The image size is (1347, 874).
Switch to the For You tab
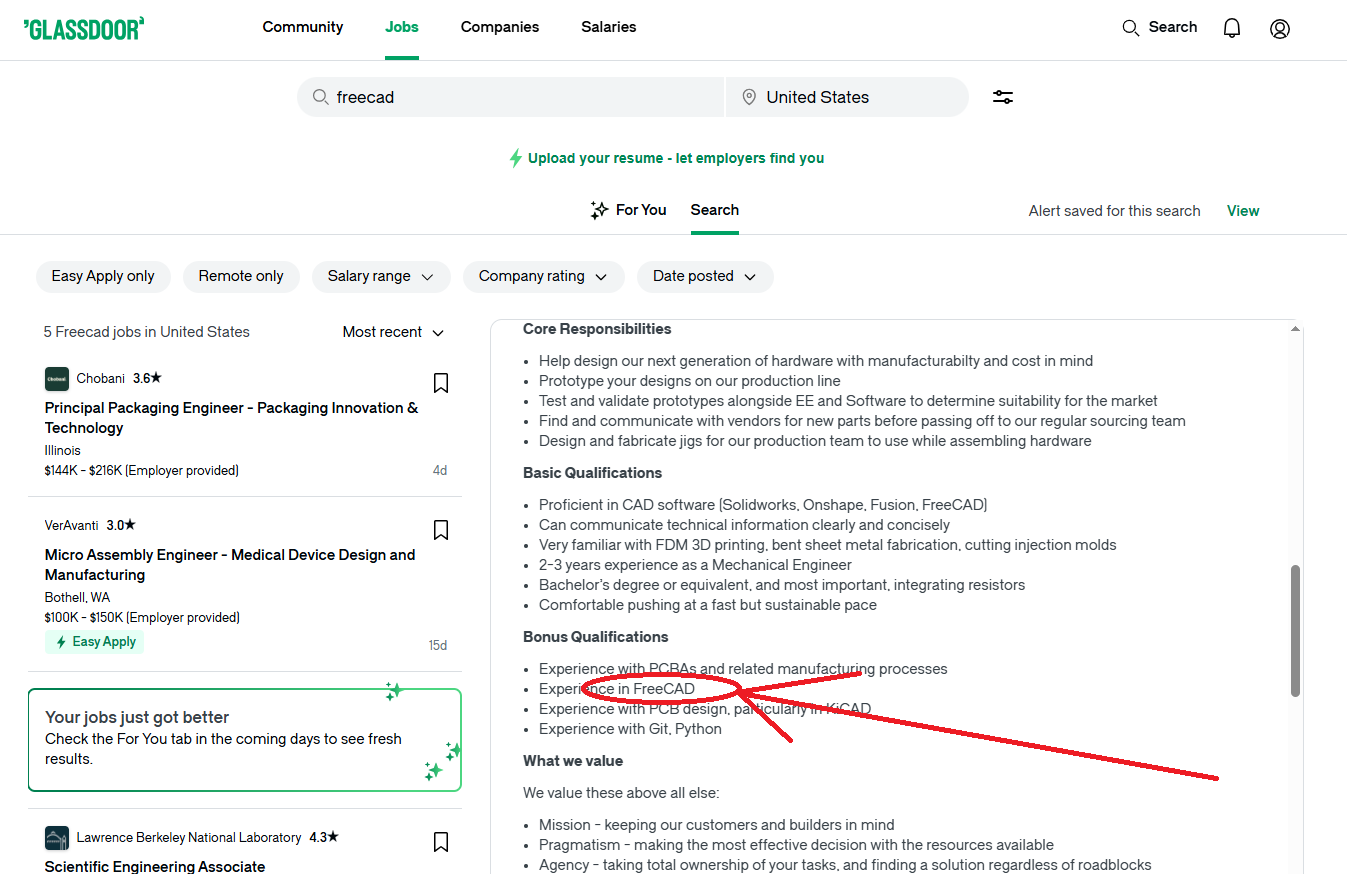tap(628, 210)
